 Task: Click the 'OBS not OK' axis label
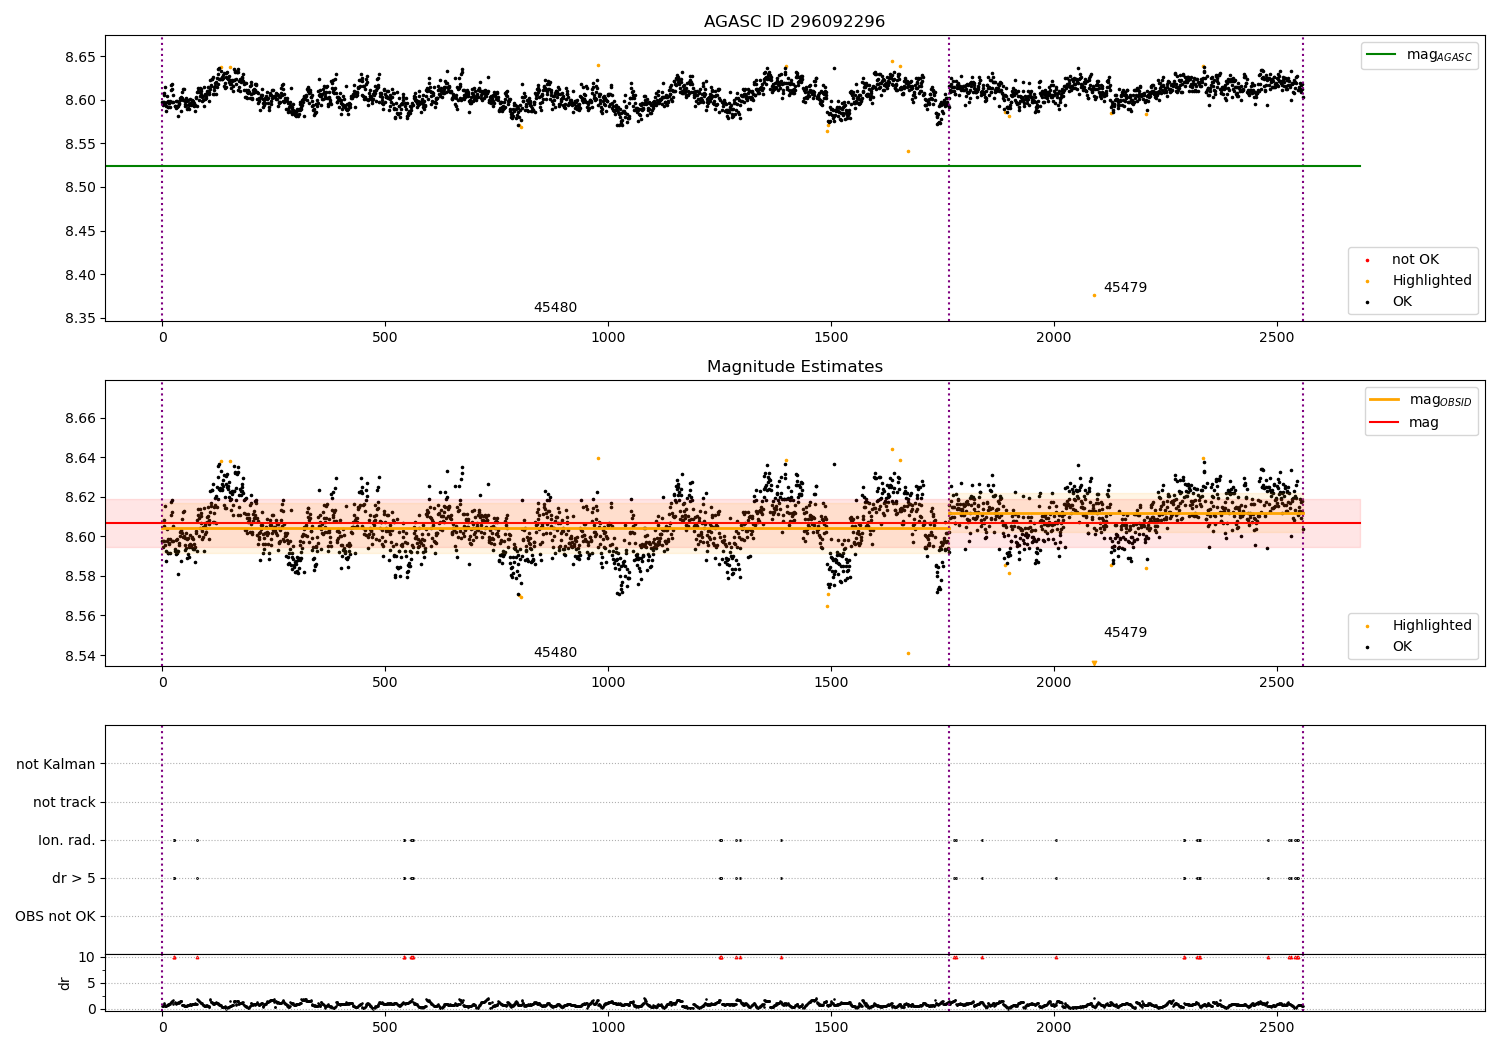tap(55, 917)
